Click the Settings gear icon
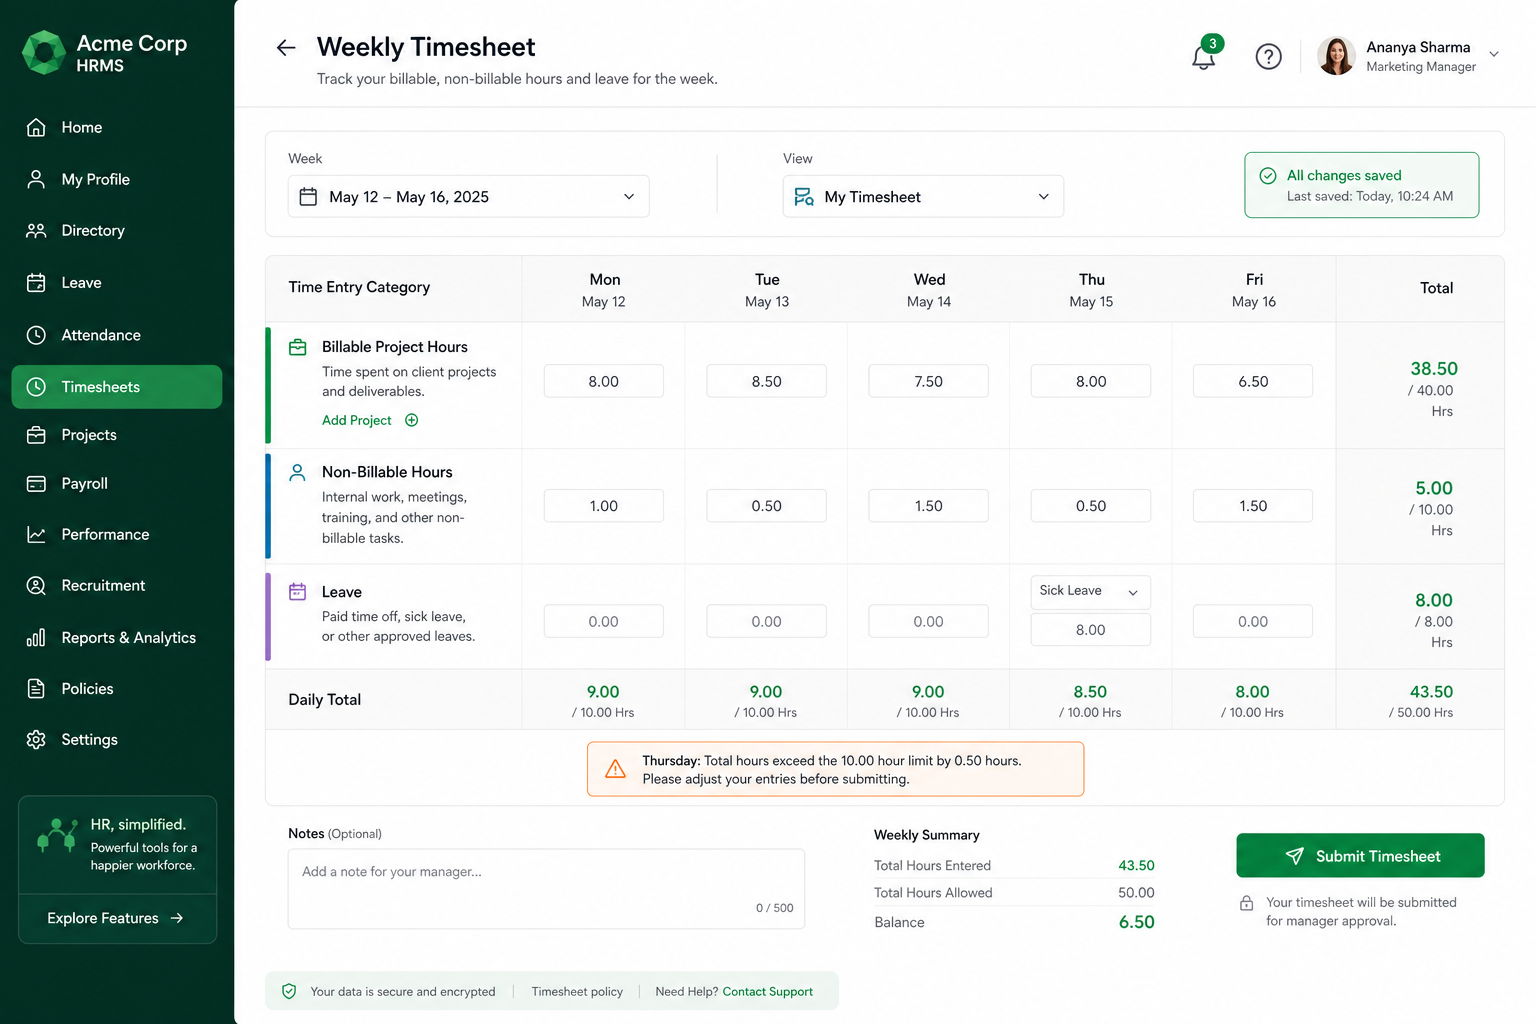This screenshot has width=1536, height=1024. pos(36,739)
